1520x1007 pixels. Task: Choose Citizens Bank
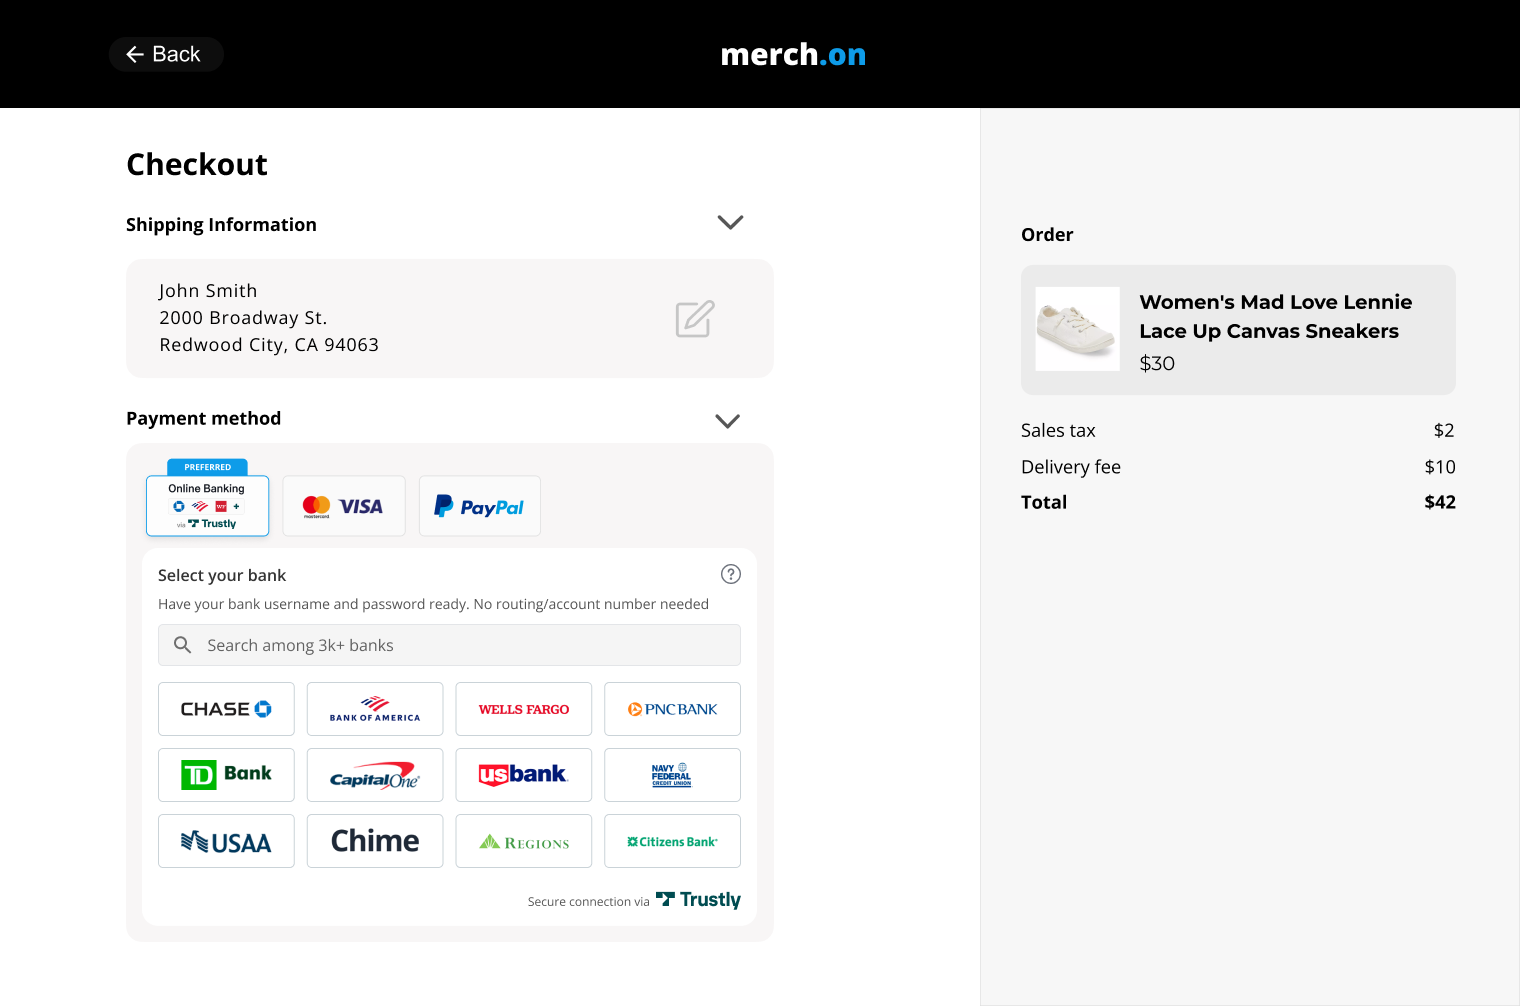[x=672, y=841]
